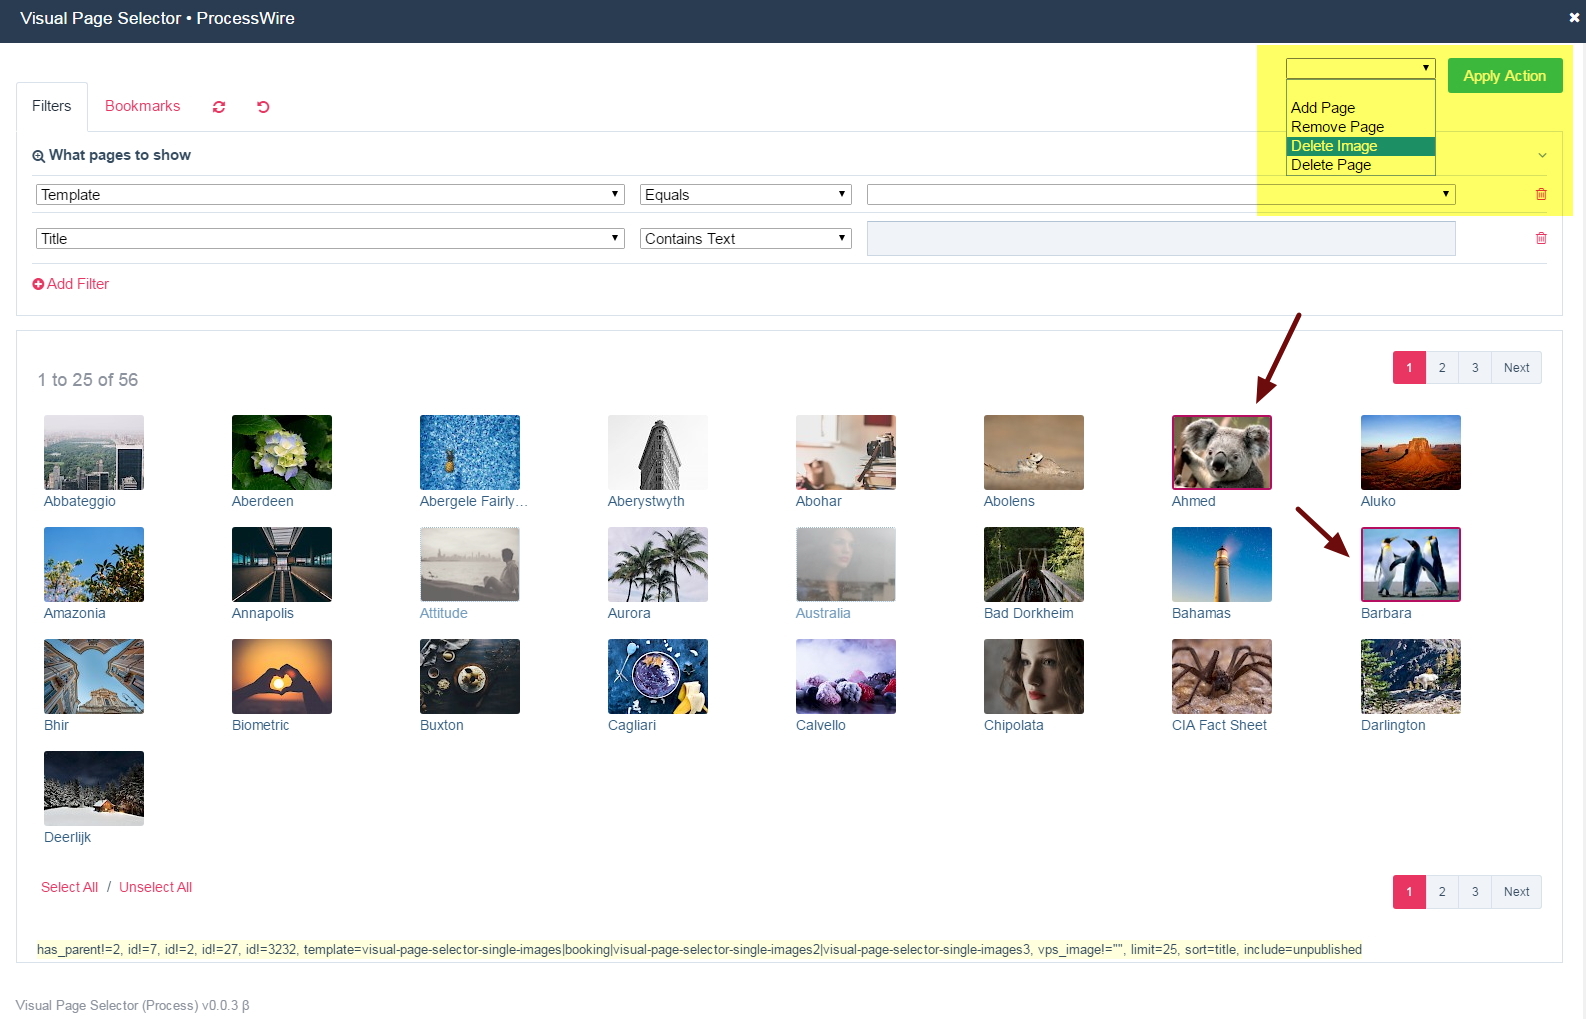Screen dimensions: 1586x1019
Task: Go to page 3 in bottom pagination
Action: pyautogui.click(x=1475, y=892)
